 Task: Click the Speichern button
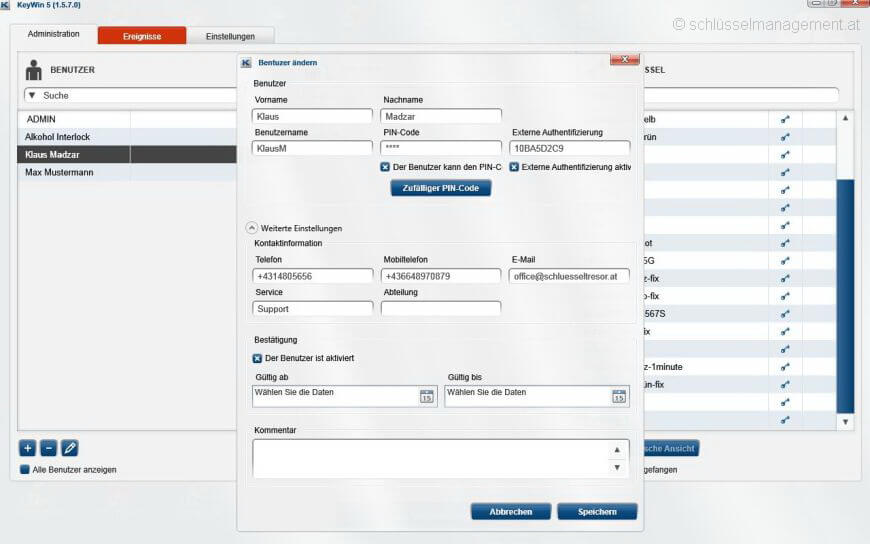pyautogui.click(x=597, y=511)
